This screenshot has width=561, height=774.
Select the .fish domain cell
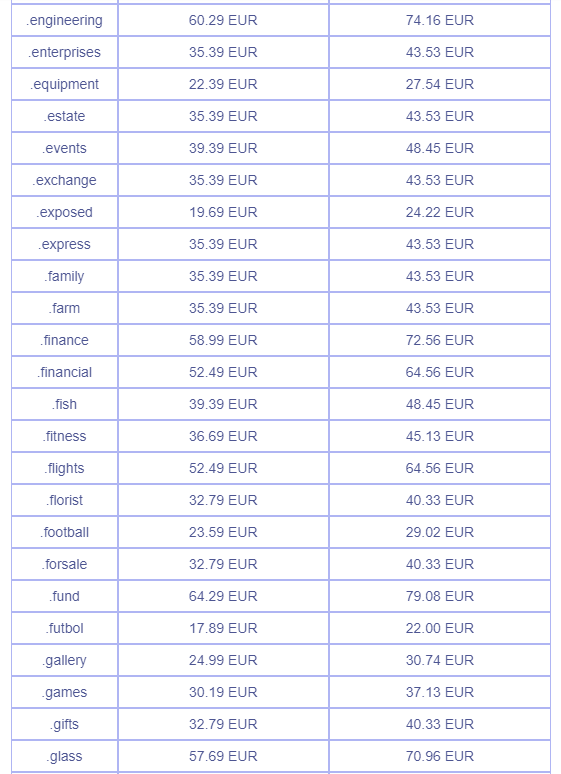(65, 404)
